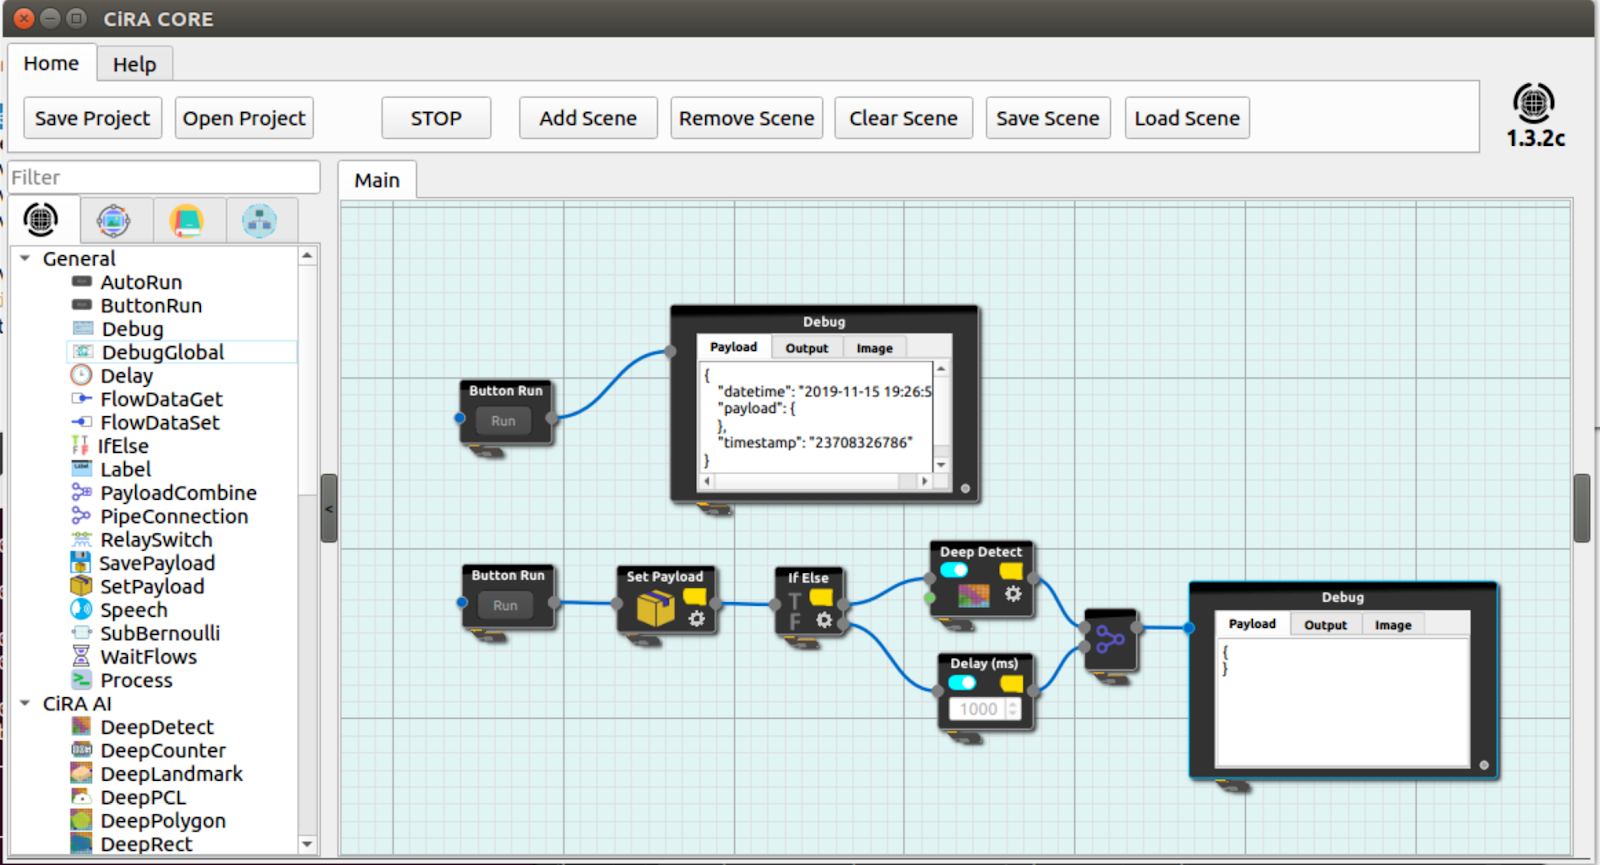Click Run on the lower Button Run node
Viewport: 1600px width, 865px height.
click(505, 605)
